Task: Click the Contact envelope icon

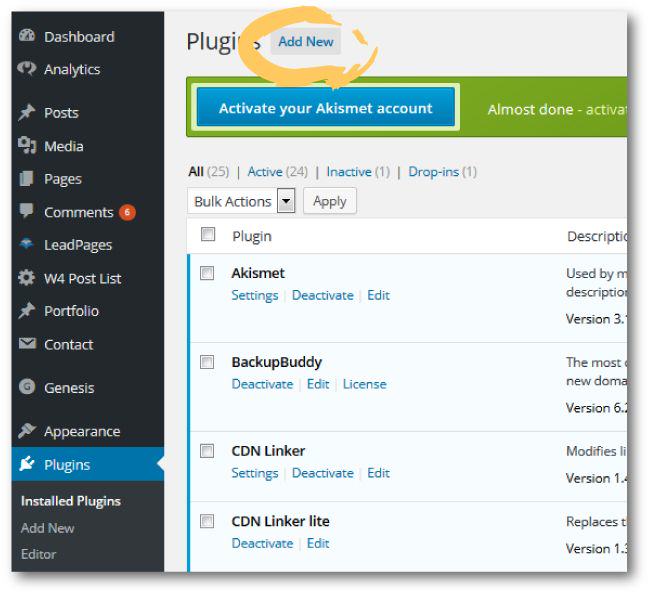Action: point(27,344)
